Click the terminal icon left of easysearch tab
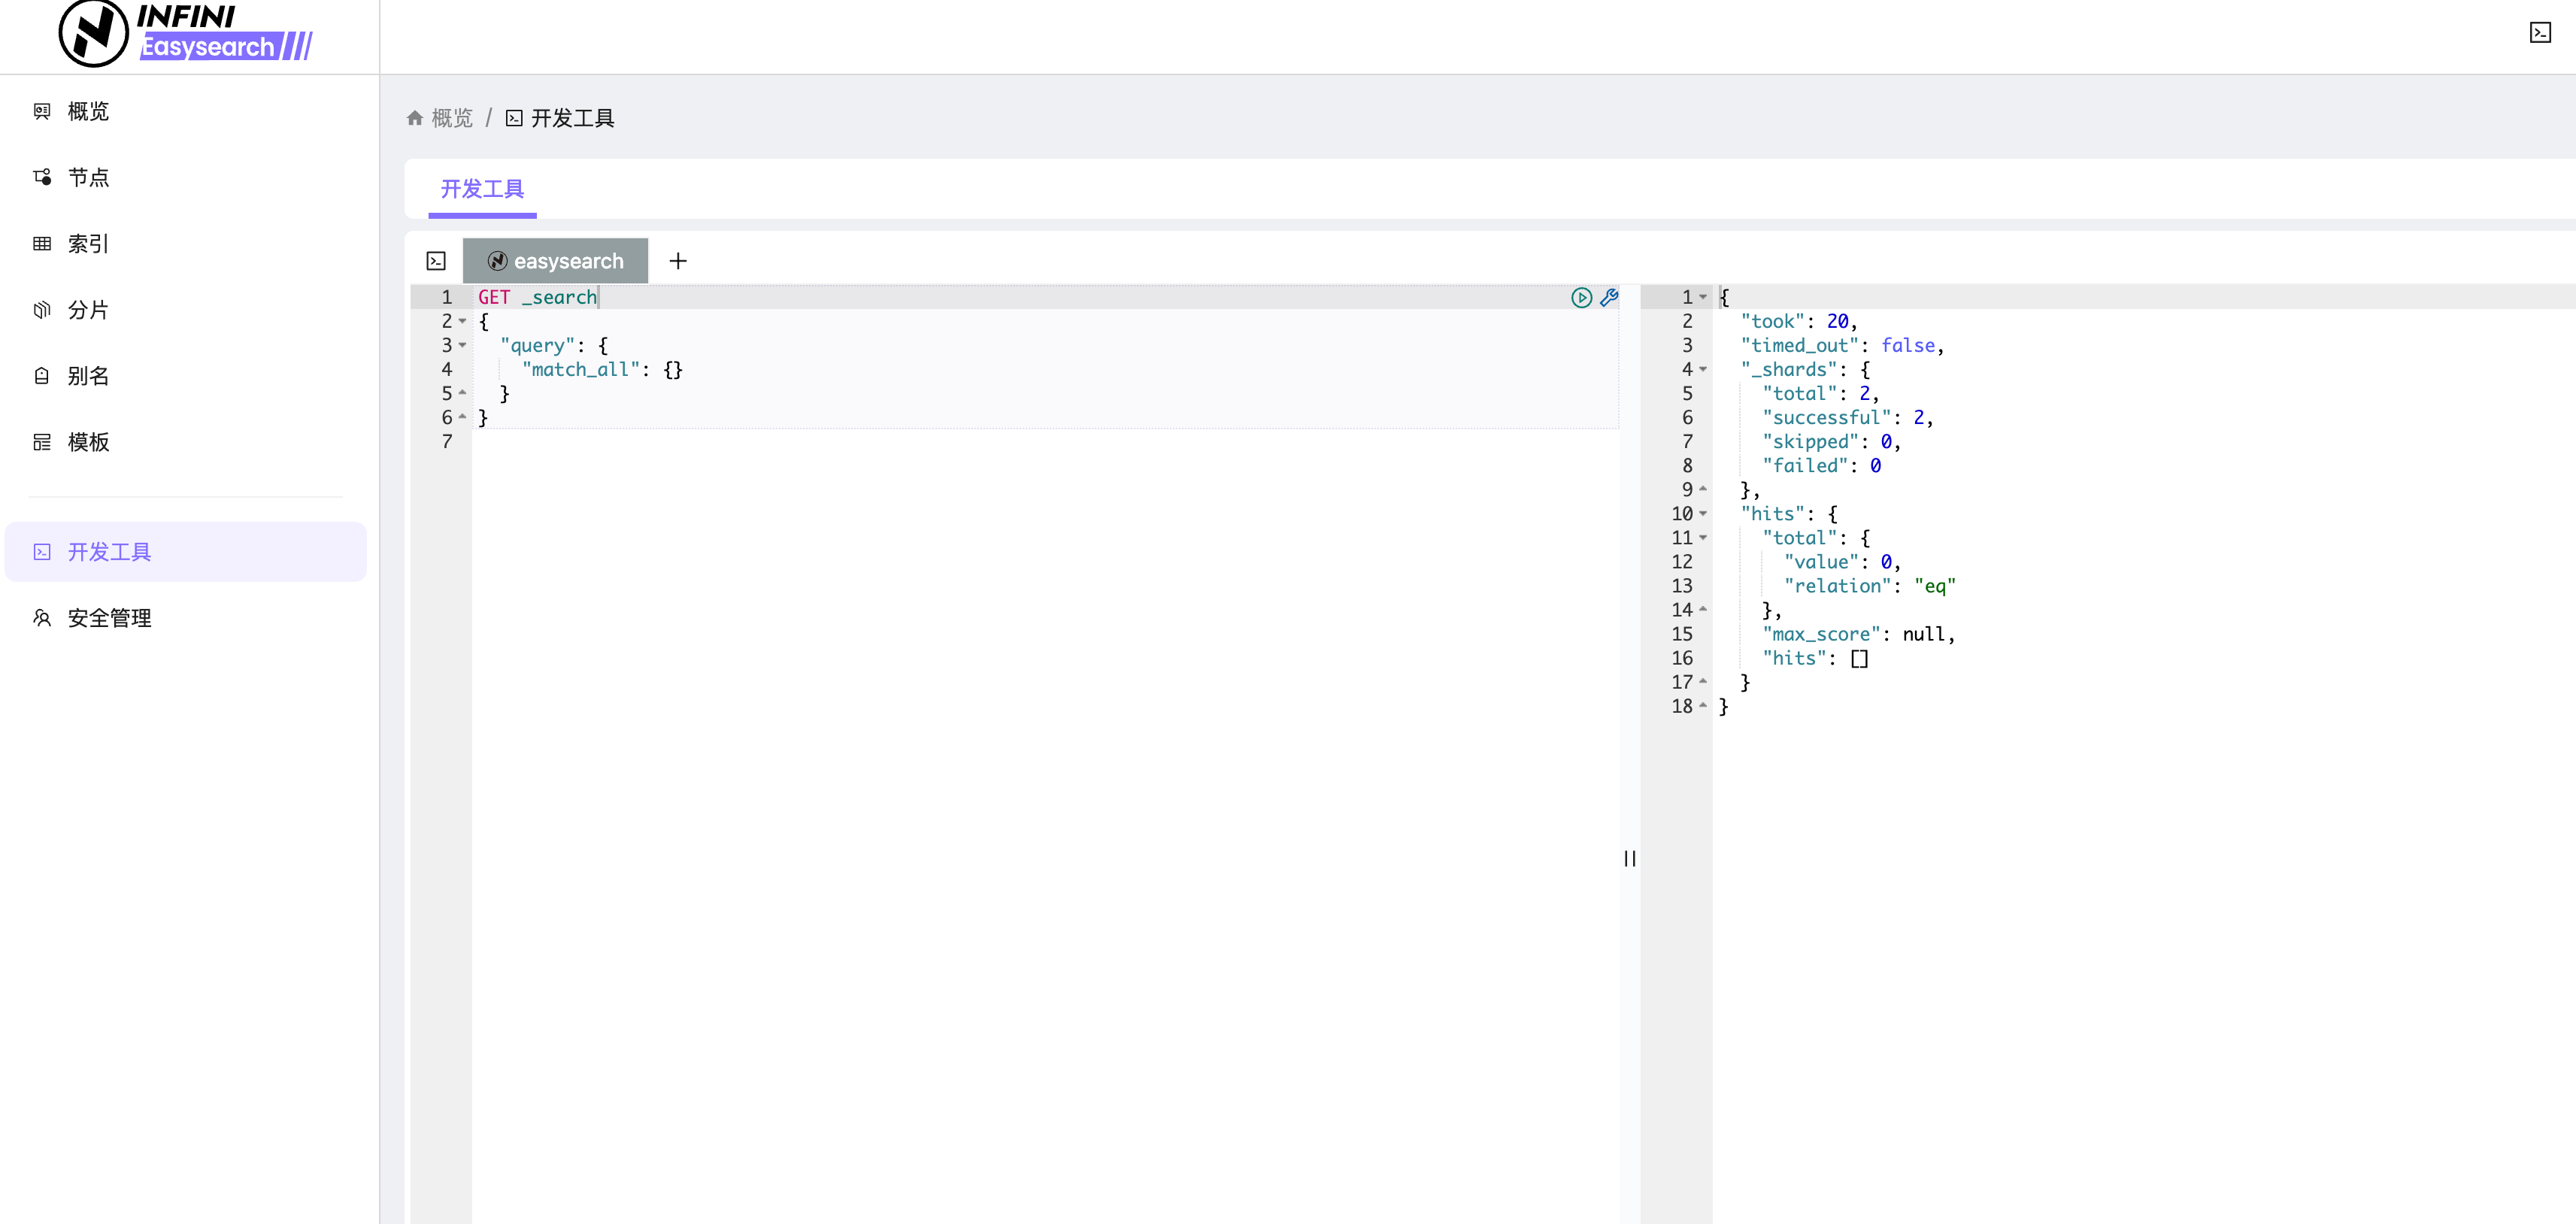 click(436, 261)
